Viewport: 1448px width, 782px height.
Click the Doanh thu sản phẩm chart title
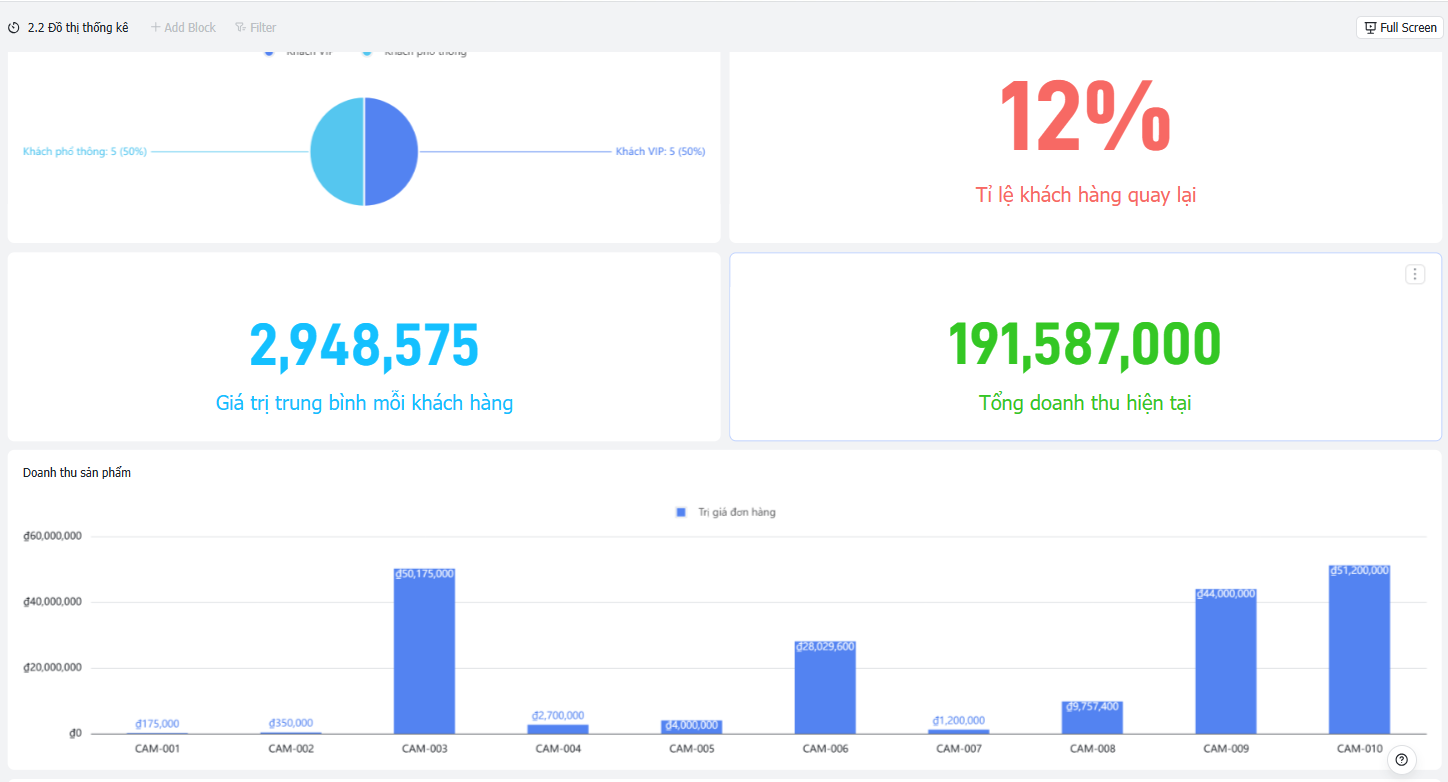coord(77,473)
